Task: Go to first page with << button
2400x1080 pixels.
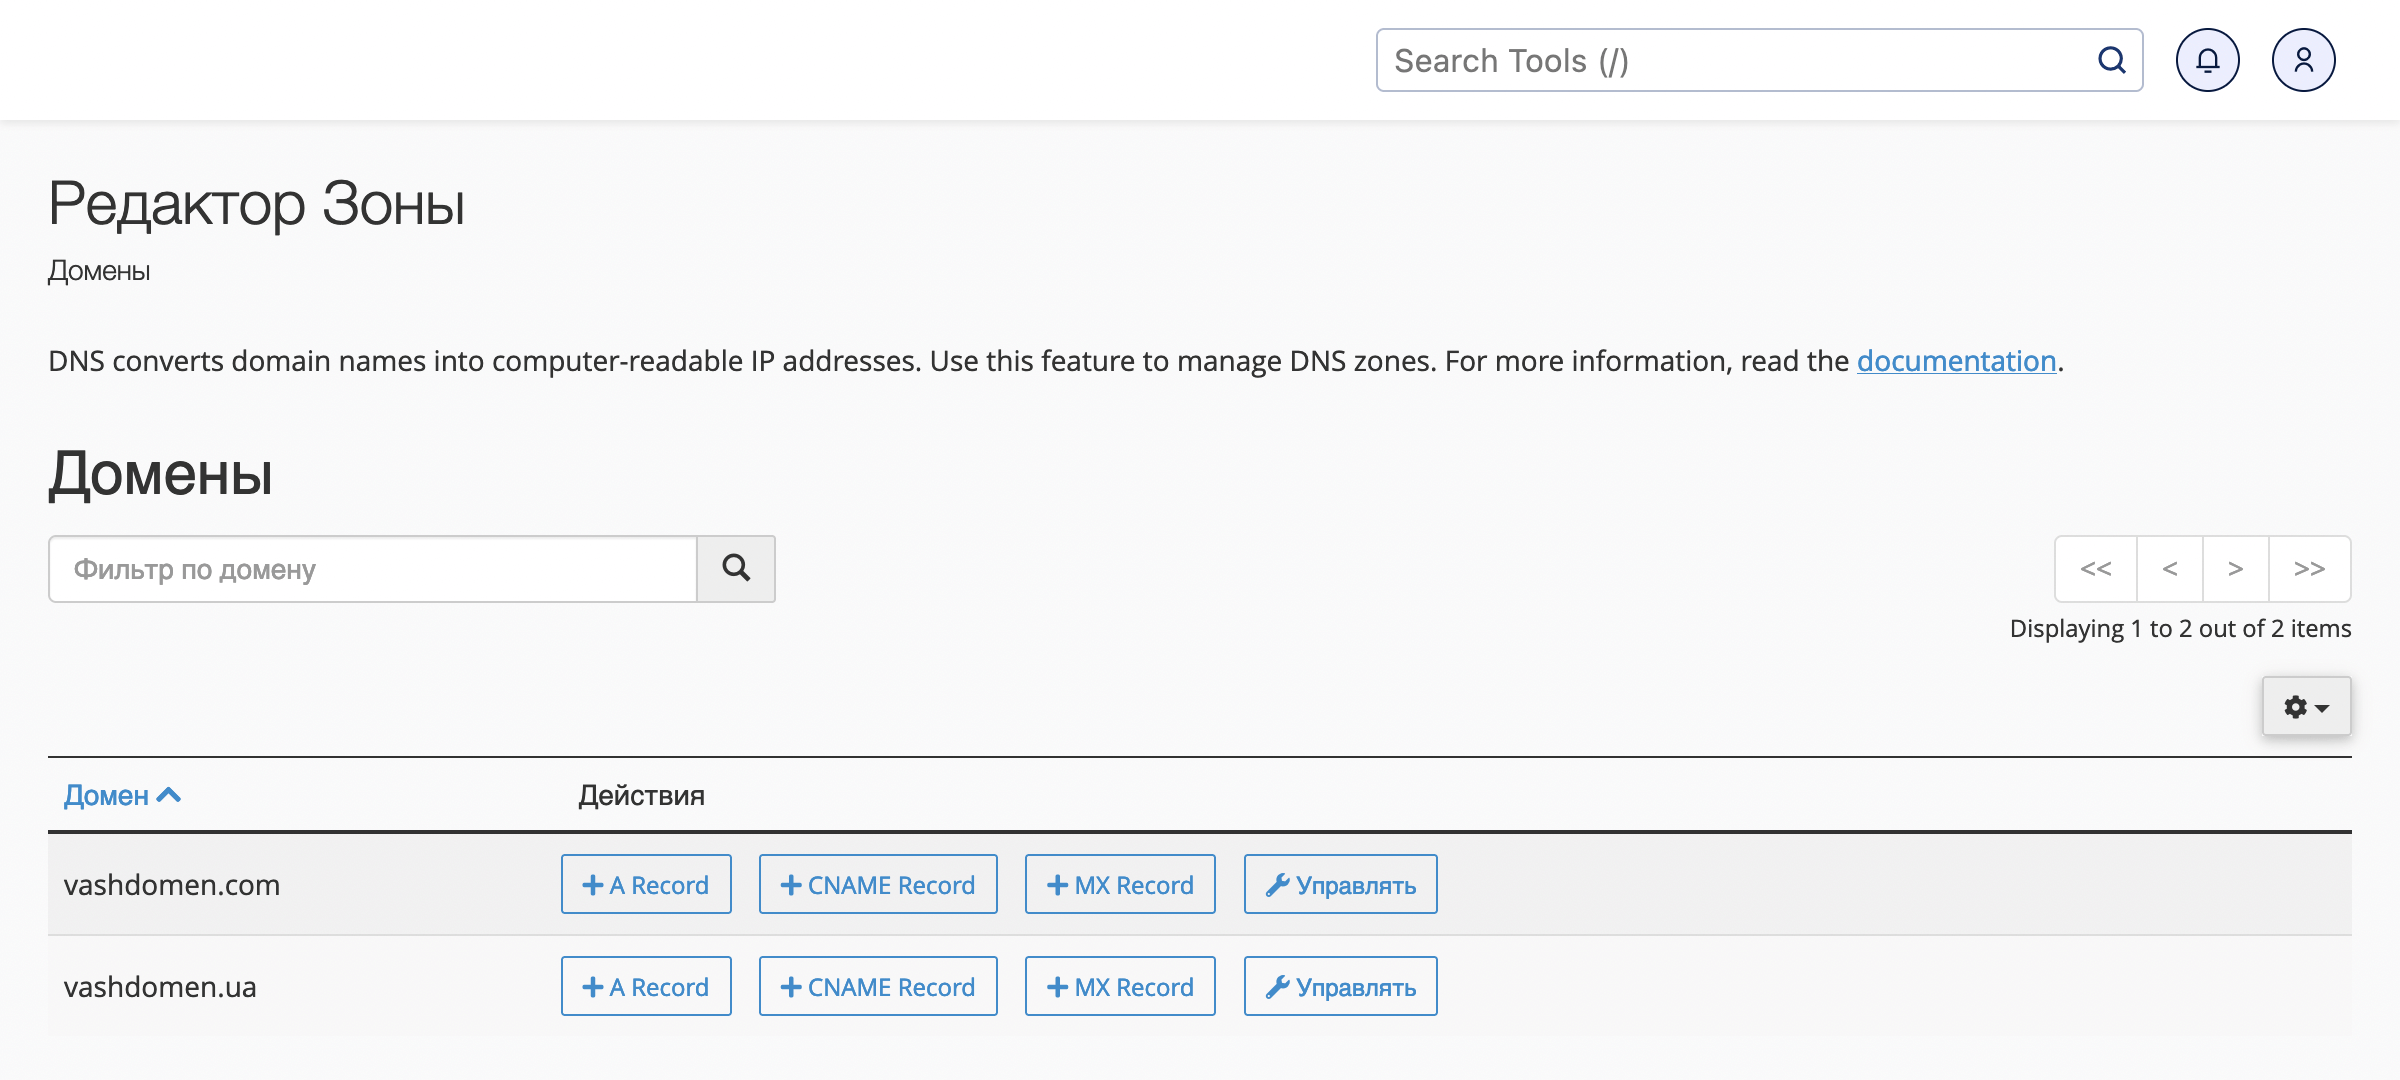Action: coord(2095,568)
